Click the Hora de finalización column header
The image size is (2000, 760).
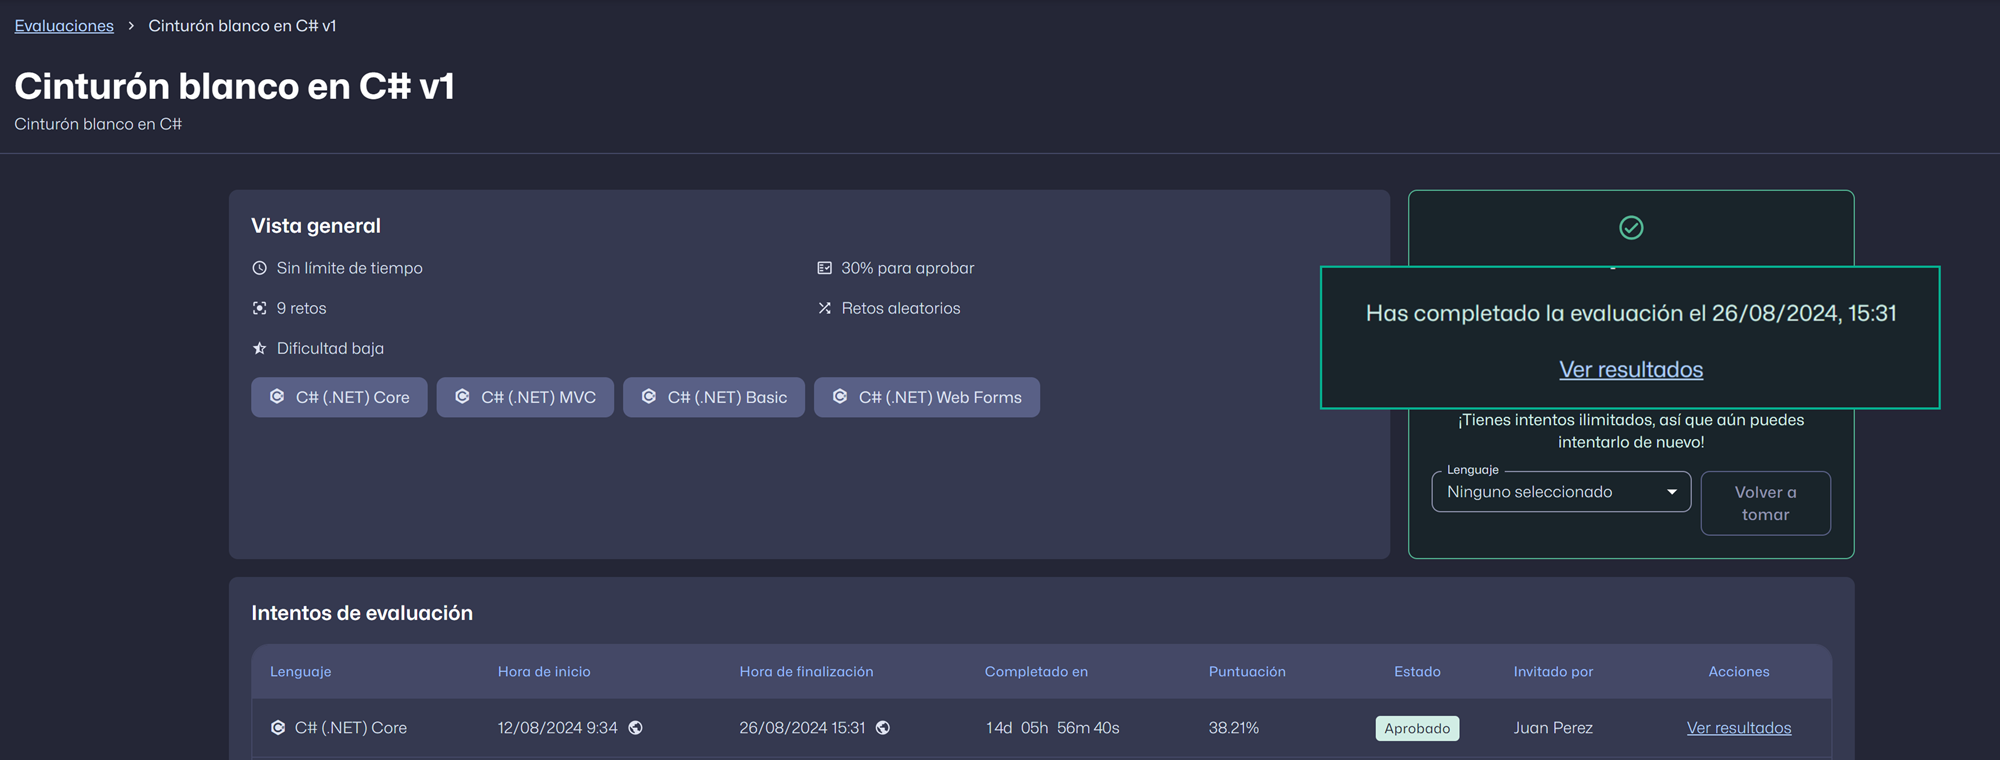tap(806, 672)
